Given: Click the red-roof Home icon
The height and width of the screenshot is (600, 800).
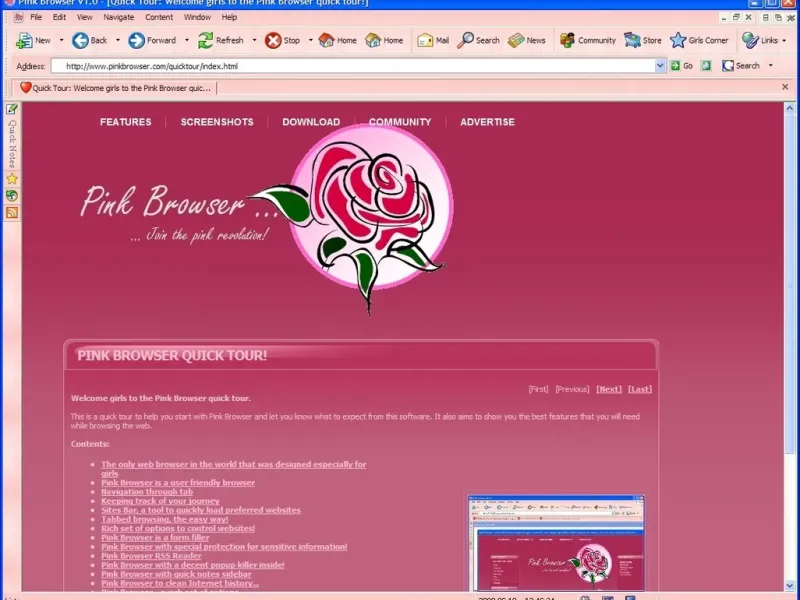Looking at the screenshot, I should 327,40.
